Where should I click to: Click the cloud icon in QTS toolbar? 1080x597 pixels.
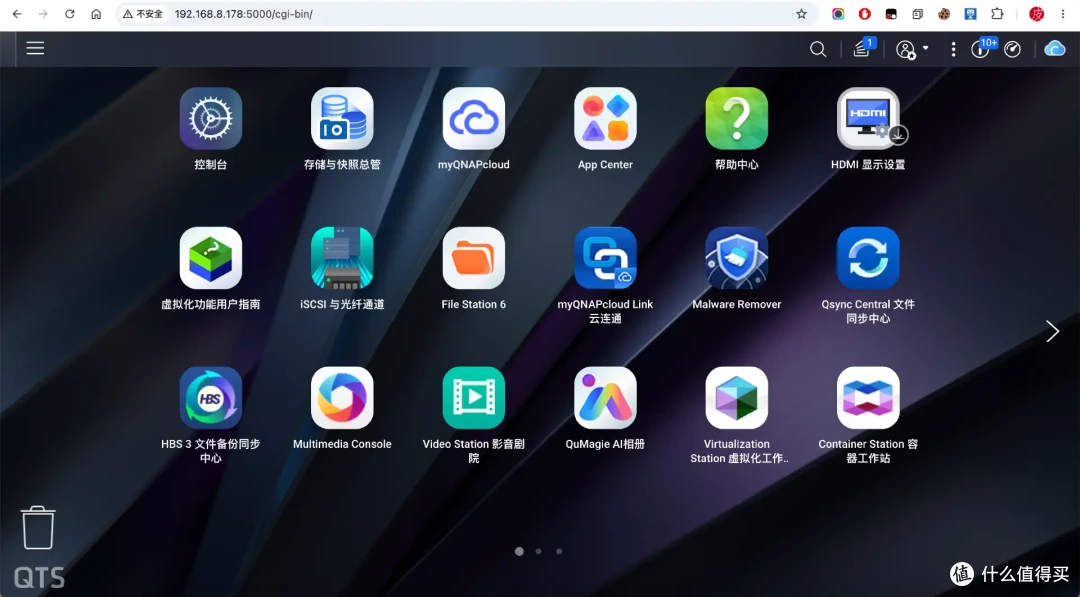tap(1055, 49)
